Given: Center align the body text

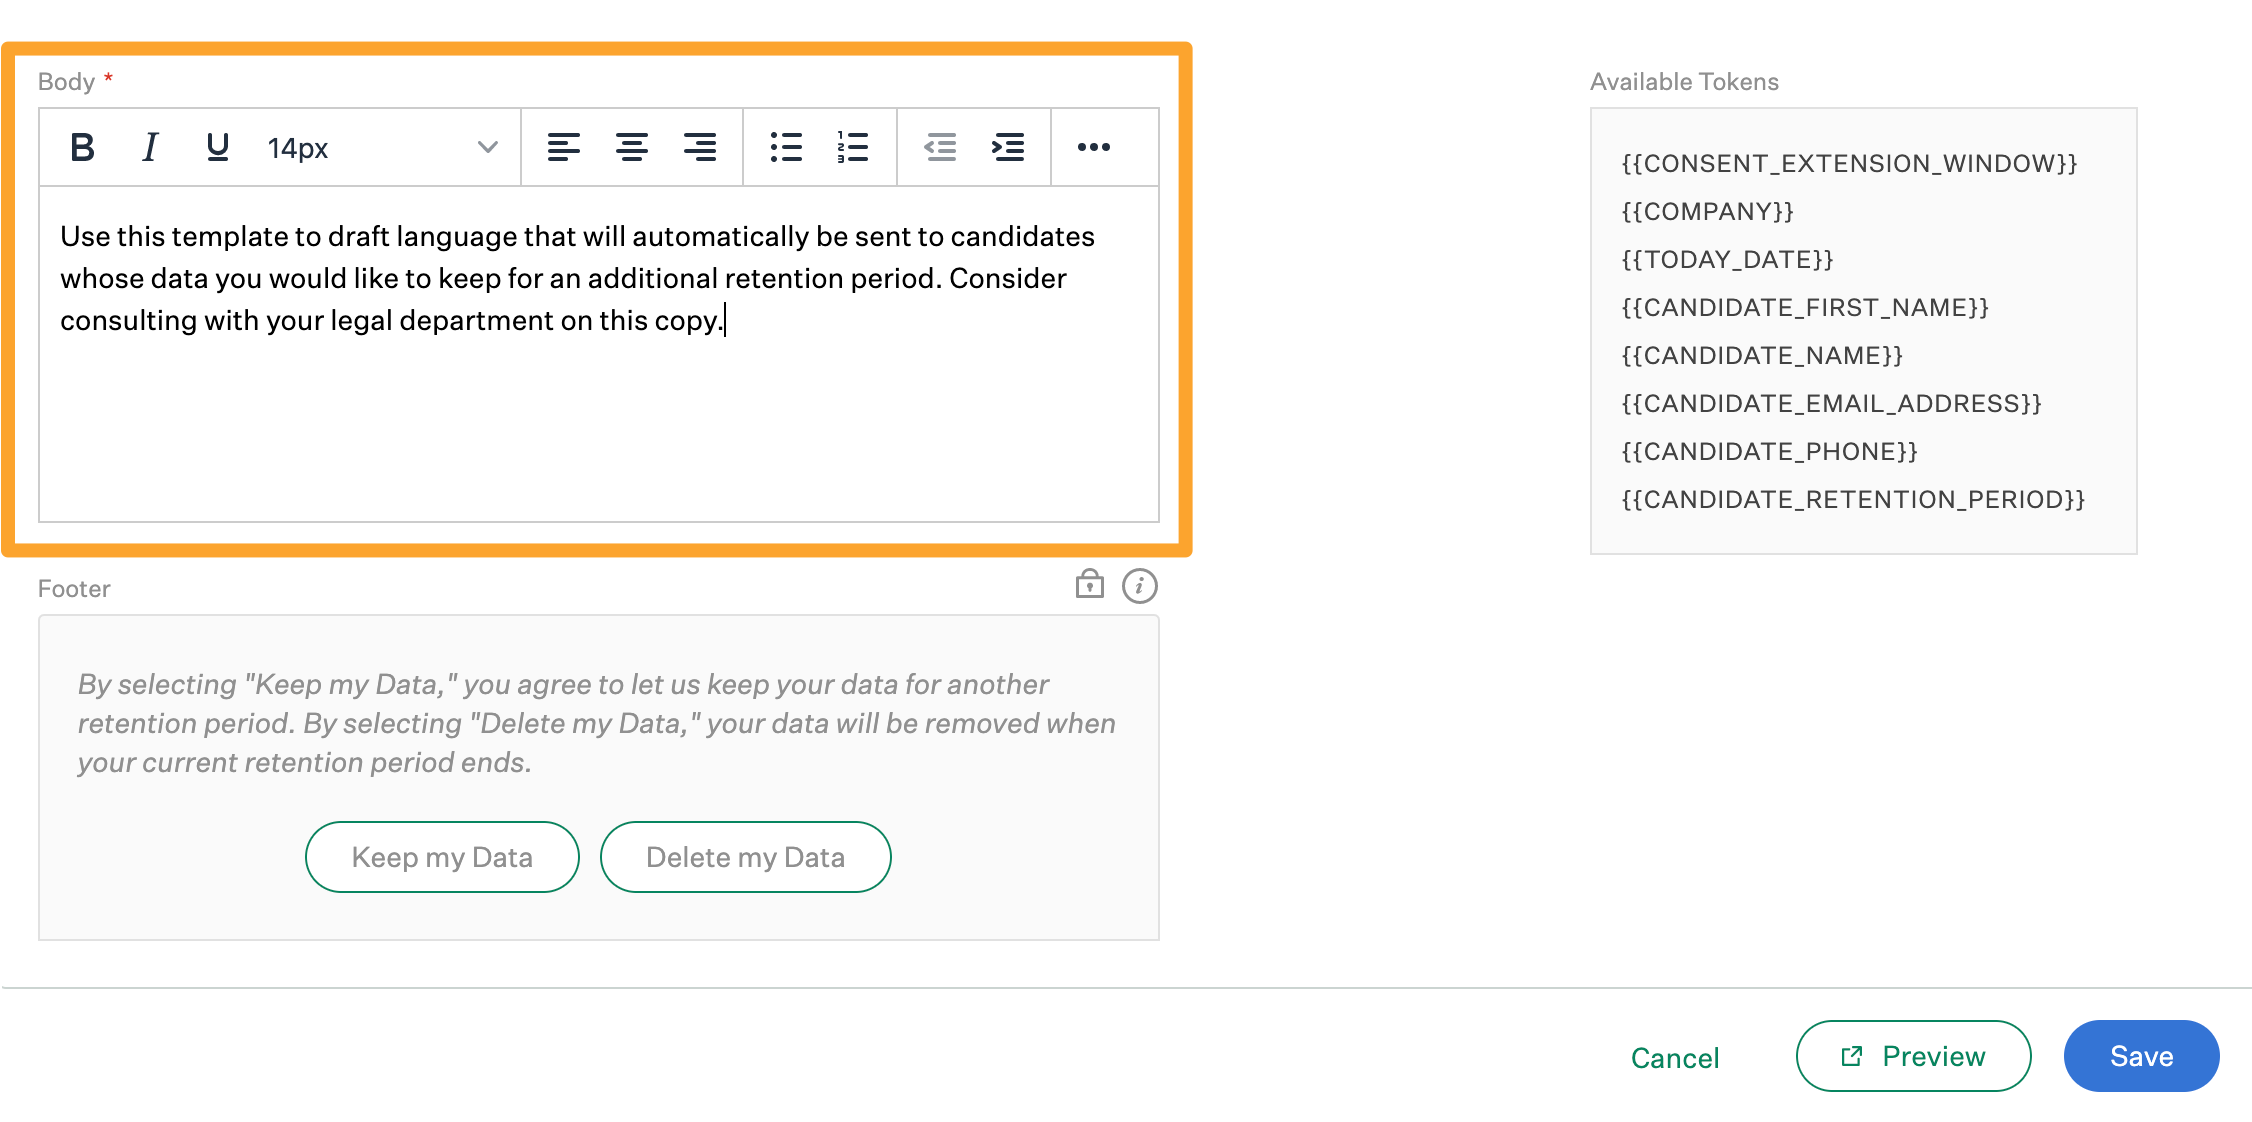Looking at the screenshot, I should [x=633, y=147].
